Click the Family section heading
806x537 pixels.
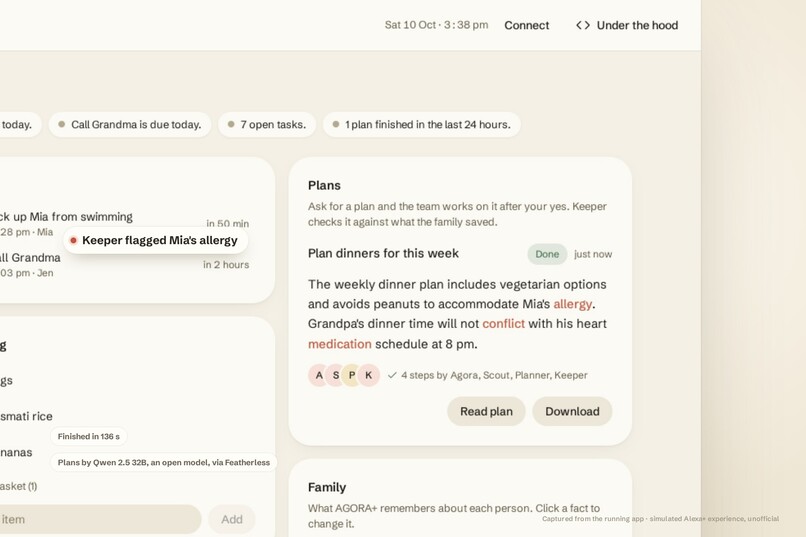pyautogui.click(x=327, y=487)
